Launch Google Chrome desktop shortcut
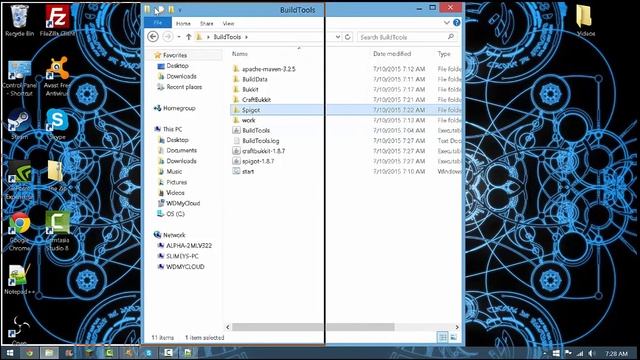The width and height of the screenshot is (640, 360). pos(19,231)
